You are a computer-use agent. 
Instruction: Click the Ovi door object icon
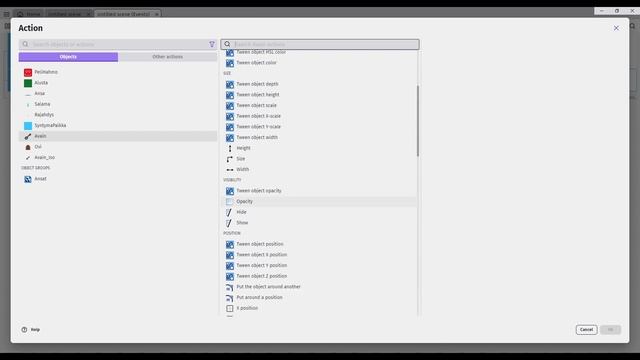tap(28, 147)
